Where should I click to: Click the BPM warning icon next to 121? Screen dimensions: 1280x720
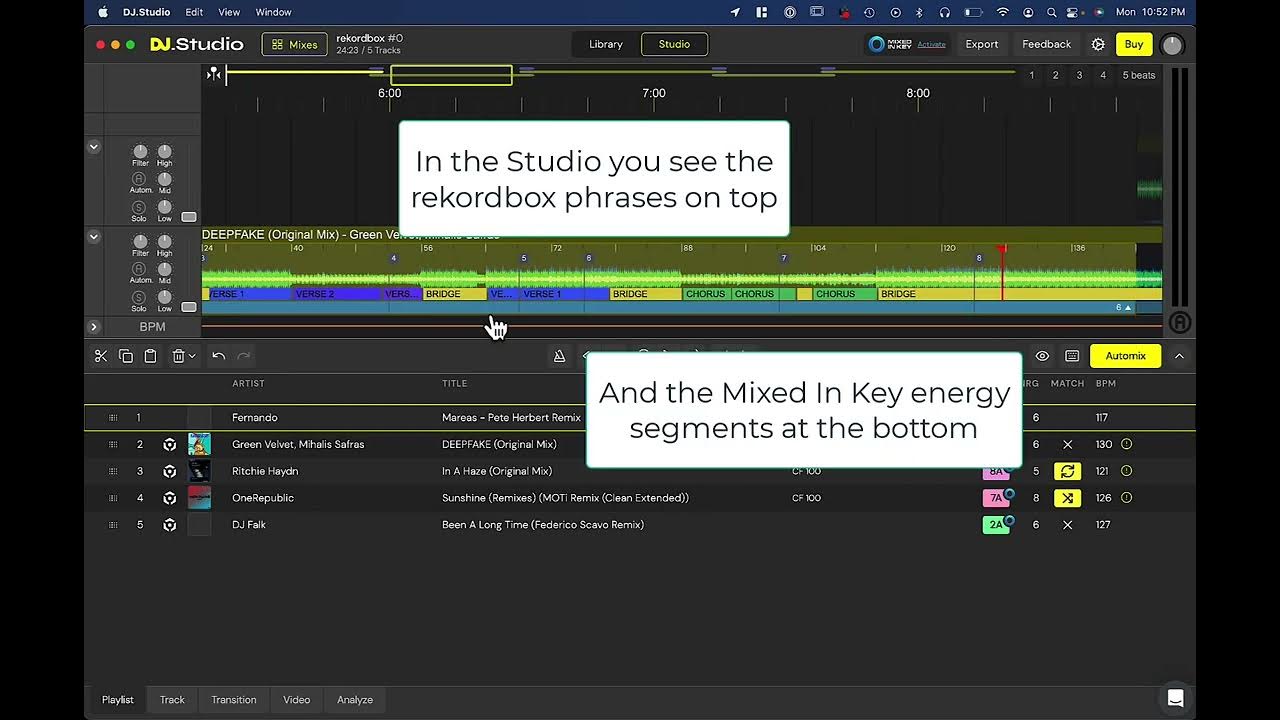(1126, 471)
